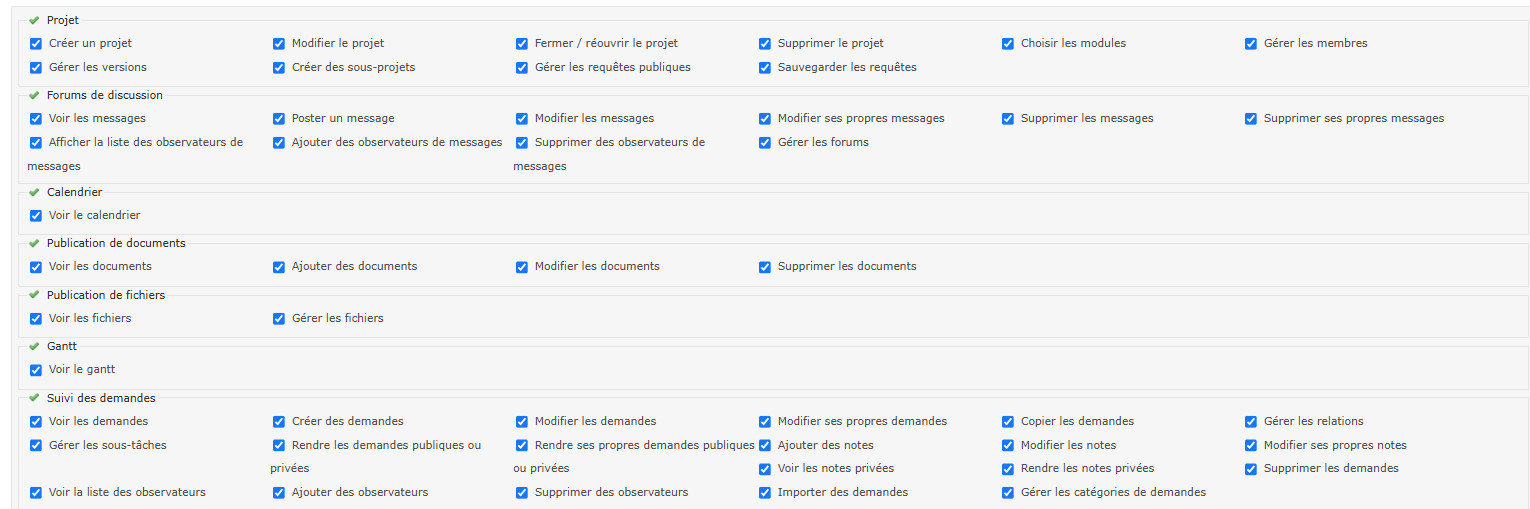Uncheck the 'Voir le calendrier' checkbox
The image size is (1530, 509).
36,216
